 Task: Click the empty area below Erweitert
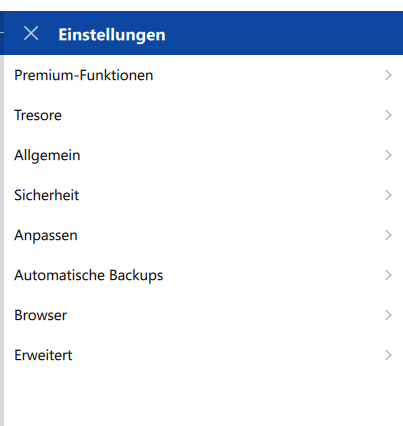[x=203, y=400]
